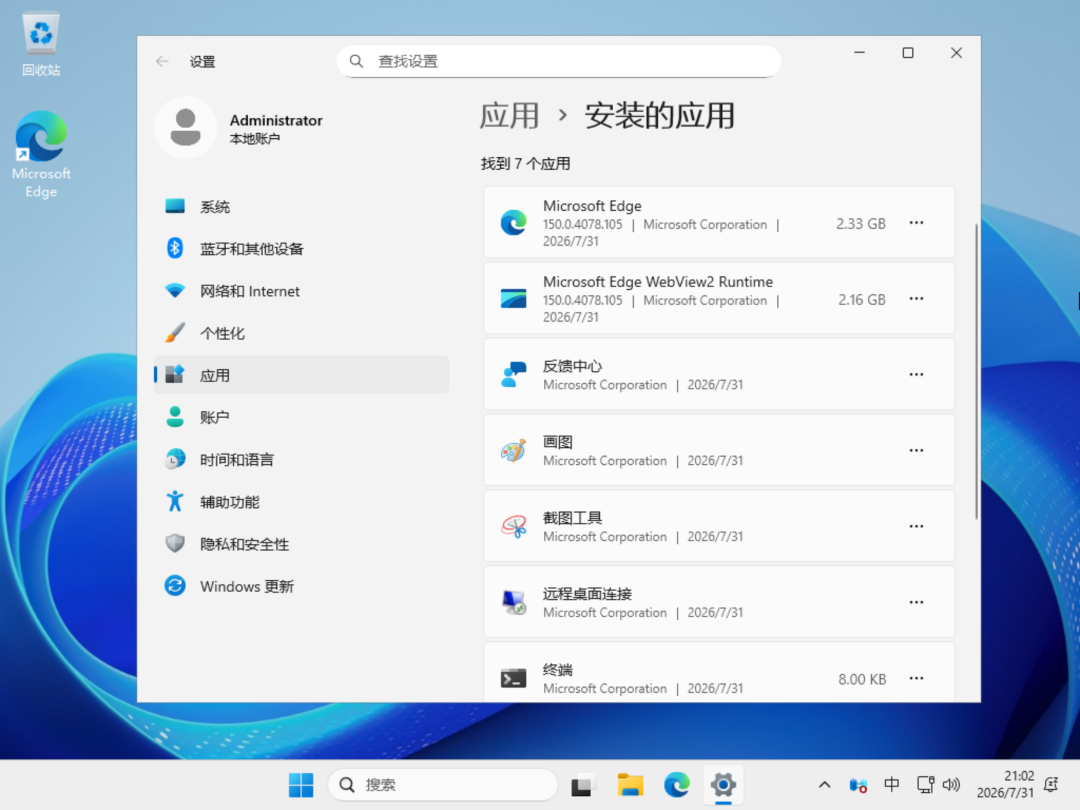Go to 蓝牙和其他设备 settings
The image size is (1080, 810).
302,249
